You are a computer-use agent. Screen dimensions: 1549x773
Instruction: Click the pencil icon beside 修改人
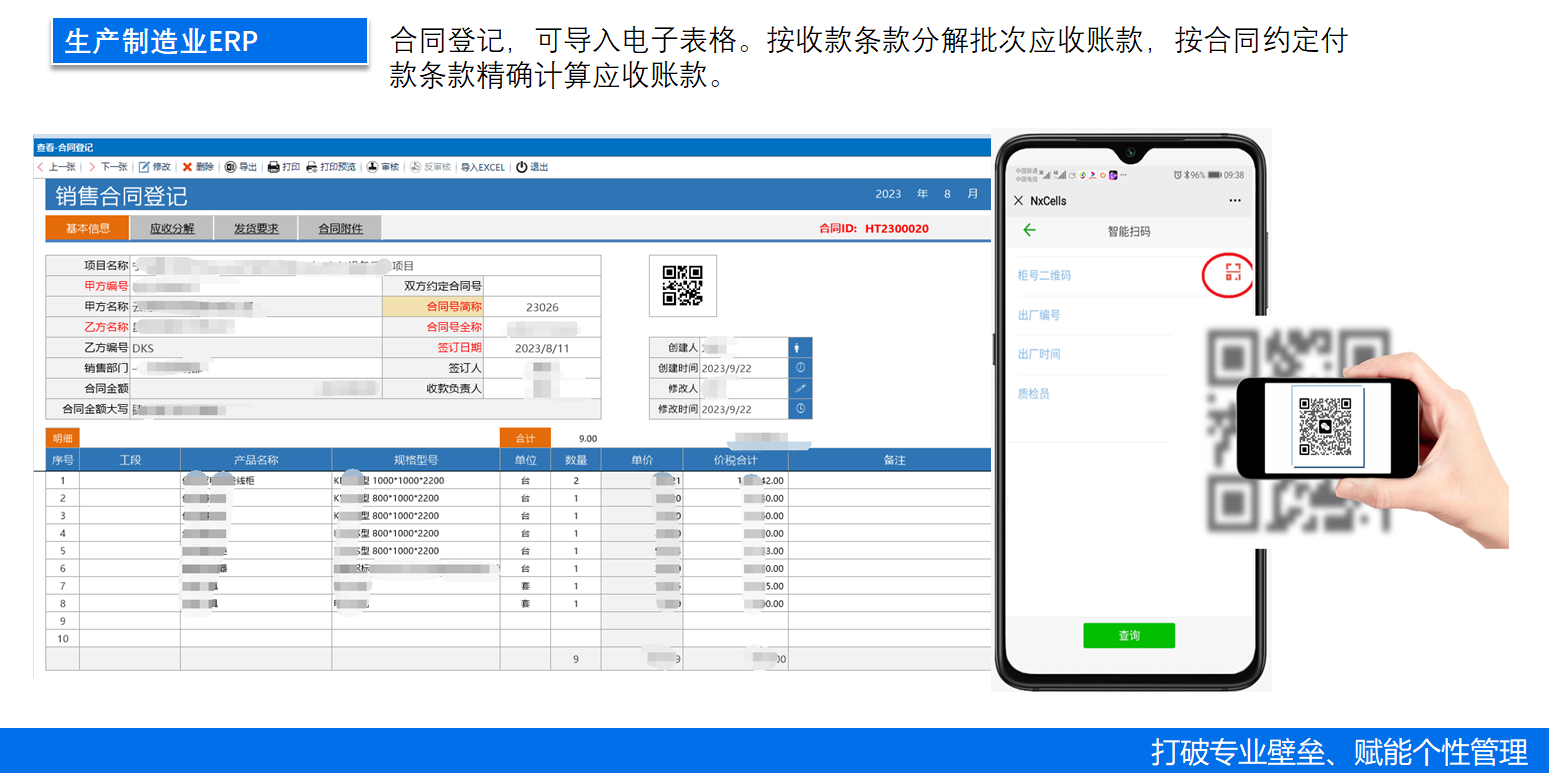(800, 388)
